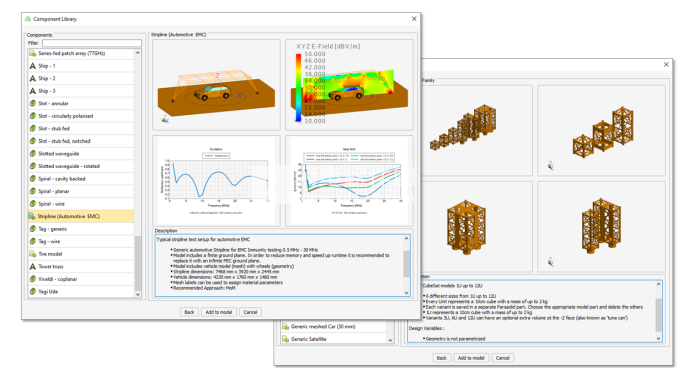Image resolution: width=681 pixels, height=368 pixels.
Task: Click the Spiral - planar component icon
Action: 33,191
